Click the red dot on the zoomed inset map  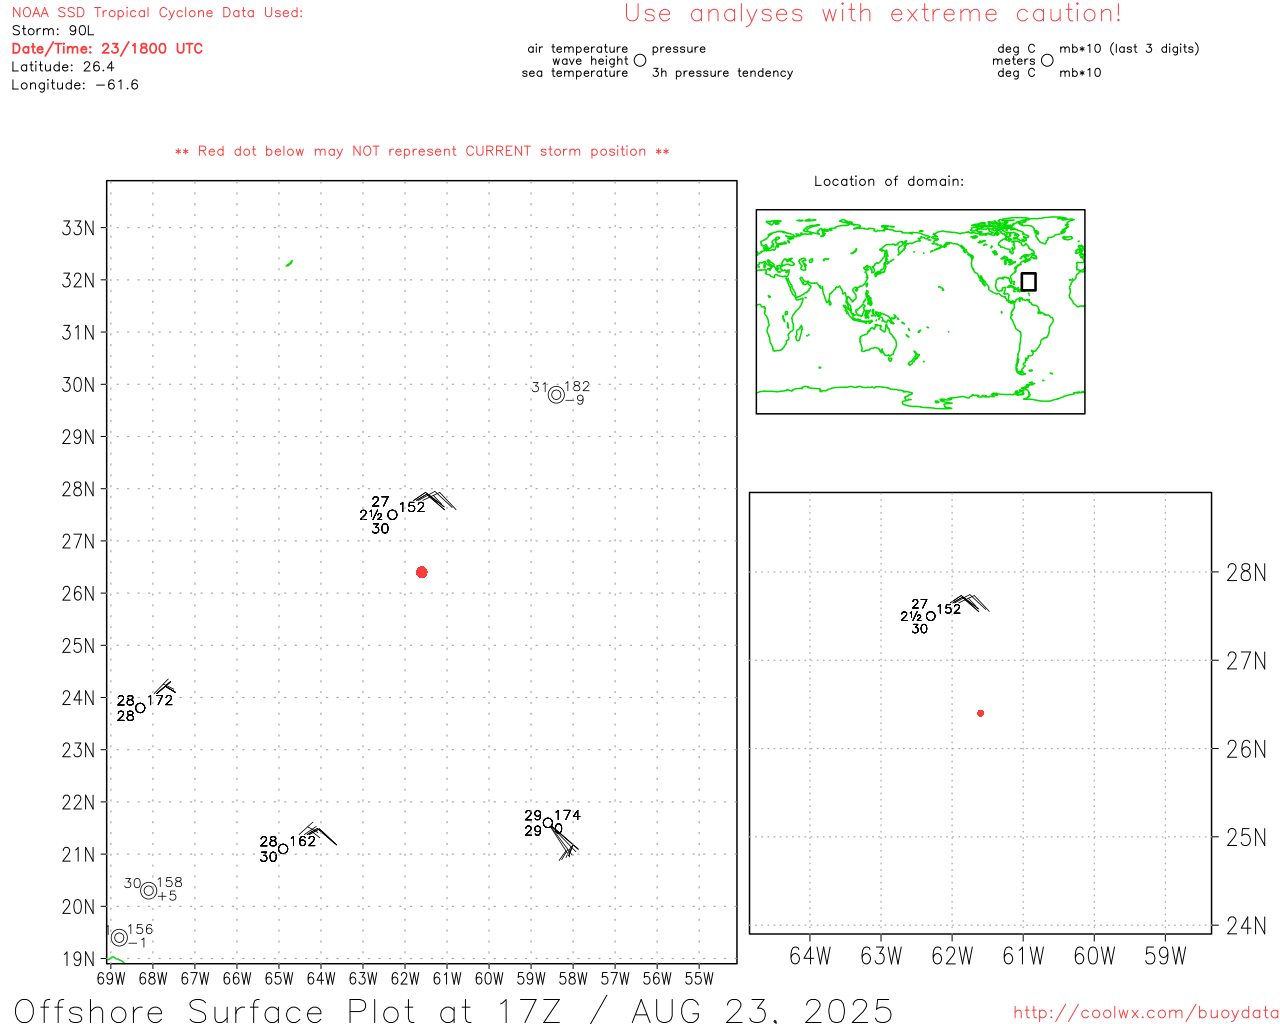tap(980, 713)
